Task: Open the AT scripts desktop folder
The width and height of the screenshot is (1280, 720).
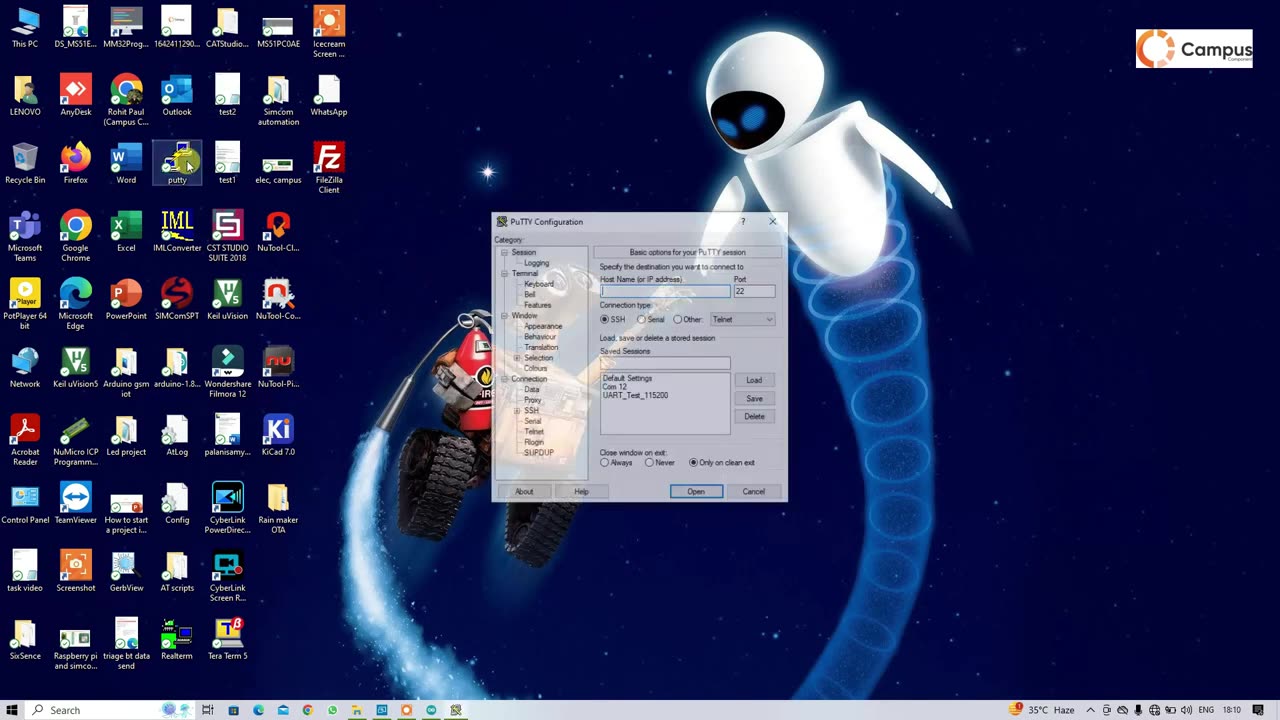Action: click(x=177, y=571)
